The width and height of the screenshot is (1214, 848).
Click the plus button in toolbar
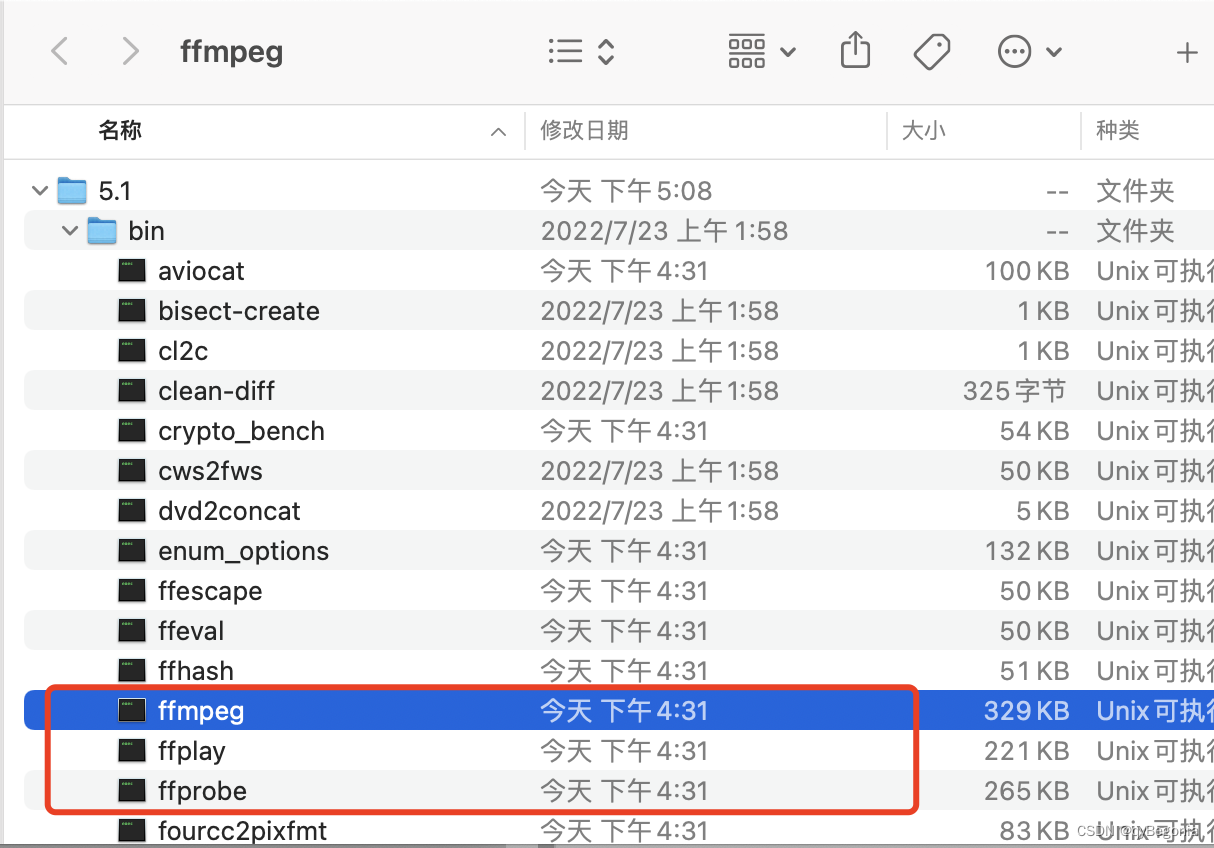tap(1187, 52)
